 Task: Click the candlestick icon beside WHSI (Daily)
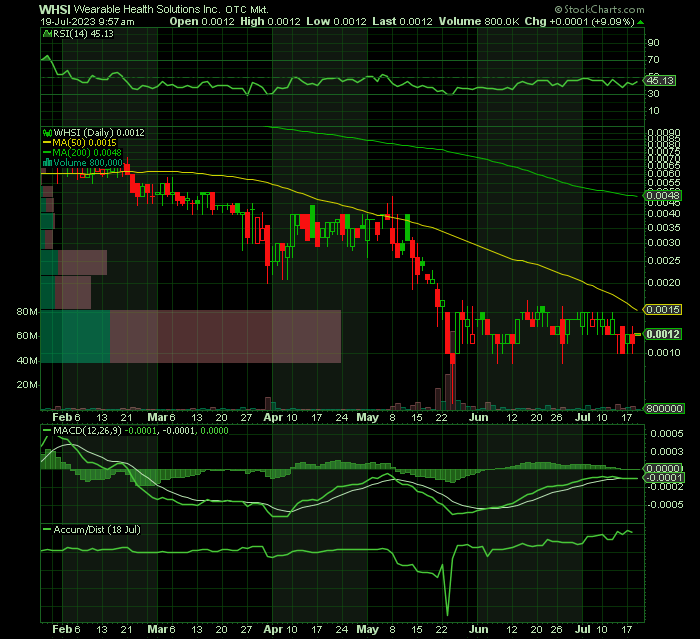point(47,133)
